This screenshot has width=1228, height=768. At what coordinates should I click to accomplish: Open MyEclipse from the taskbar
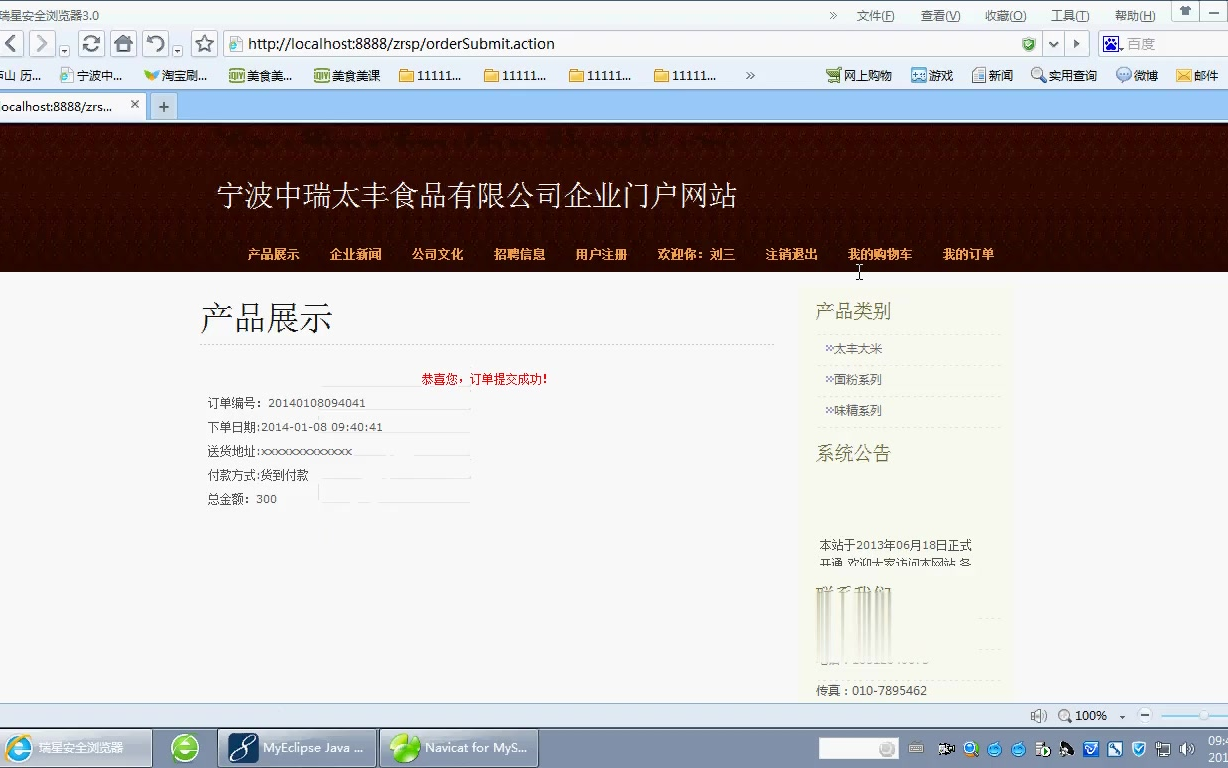(x=296, y=747)
